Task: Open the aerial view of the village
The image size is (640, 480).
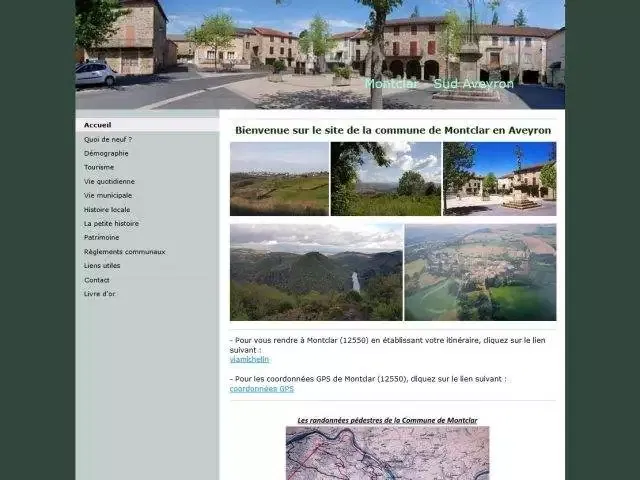Action: [480, 272]
